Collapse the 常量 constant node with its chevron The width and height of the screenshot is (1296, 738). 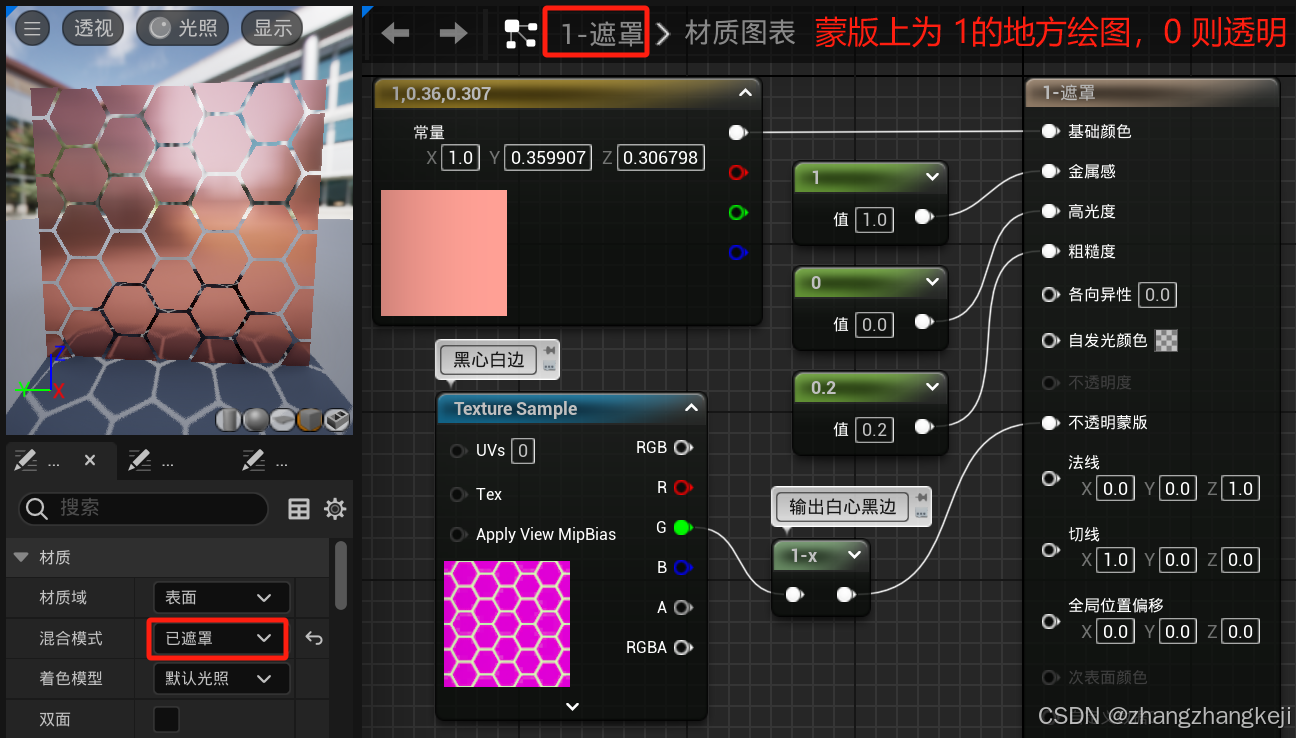click(x=745, y=92)
